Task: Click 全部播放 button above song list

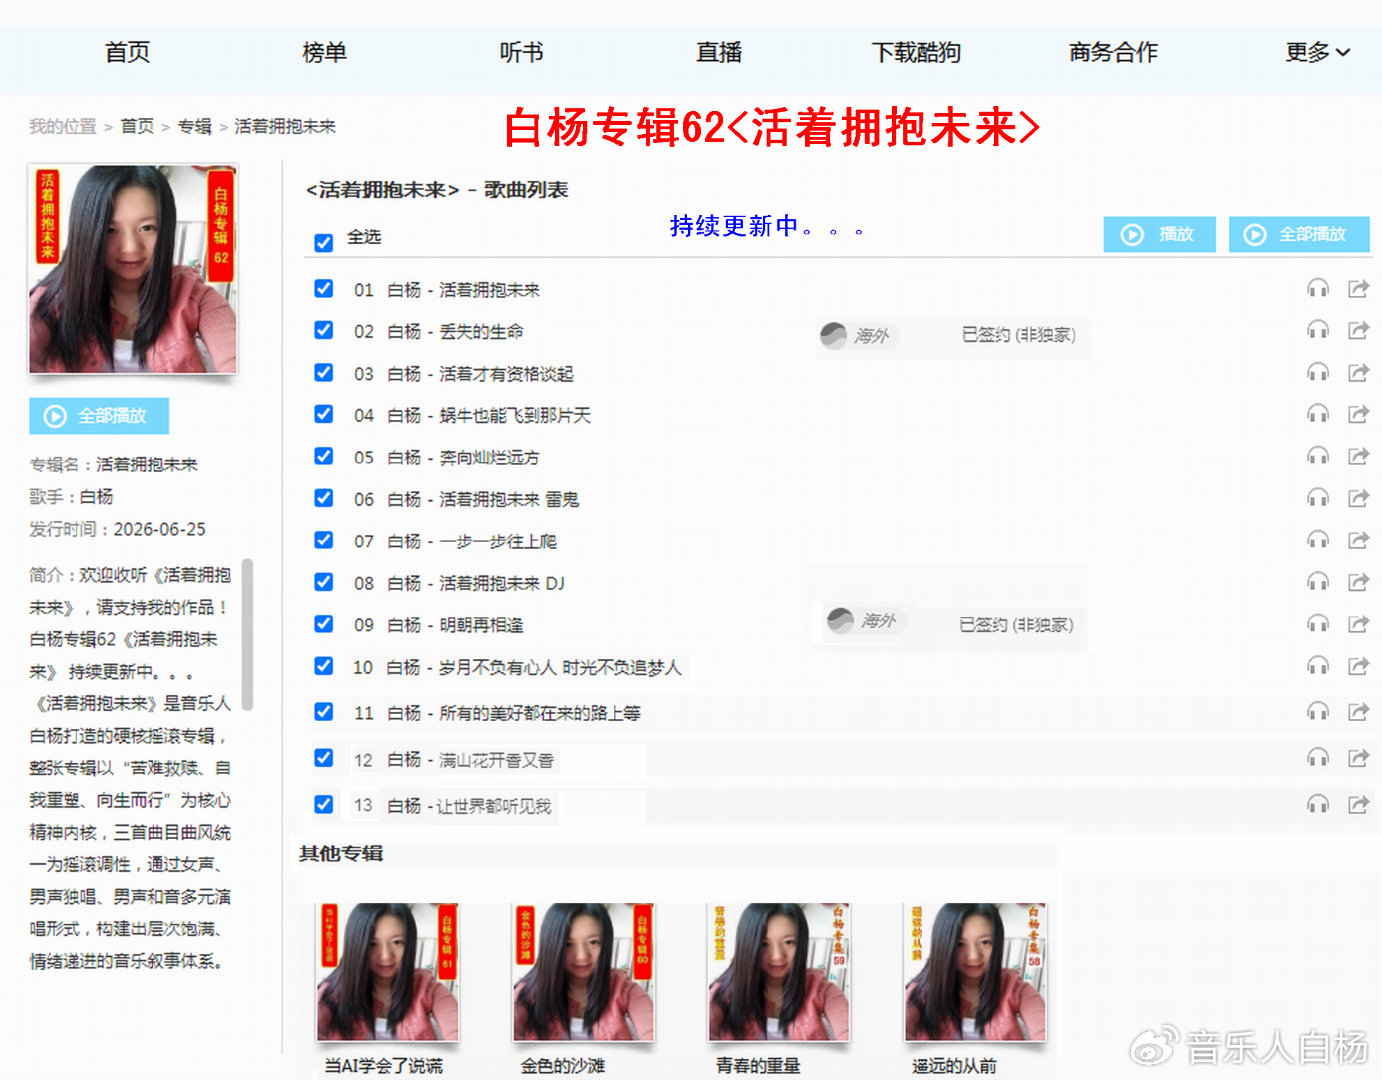Action: (x=1299, y=234)
